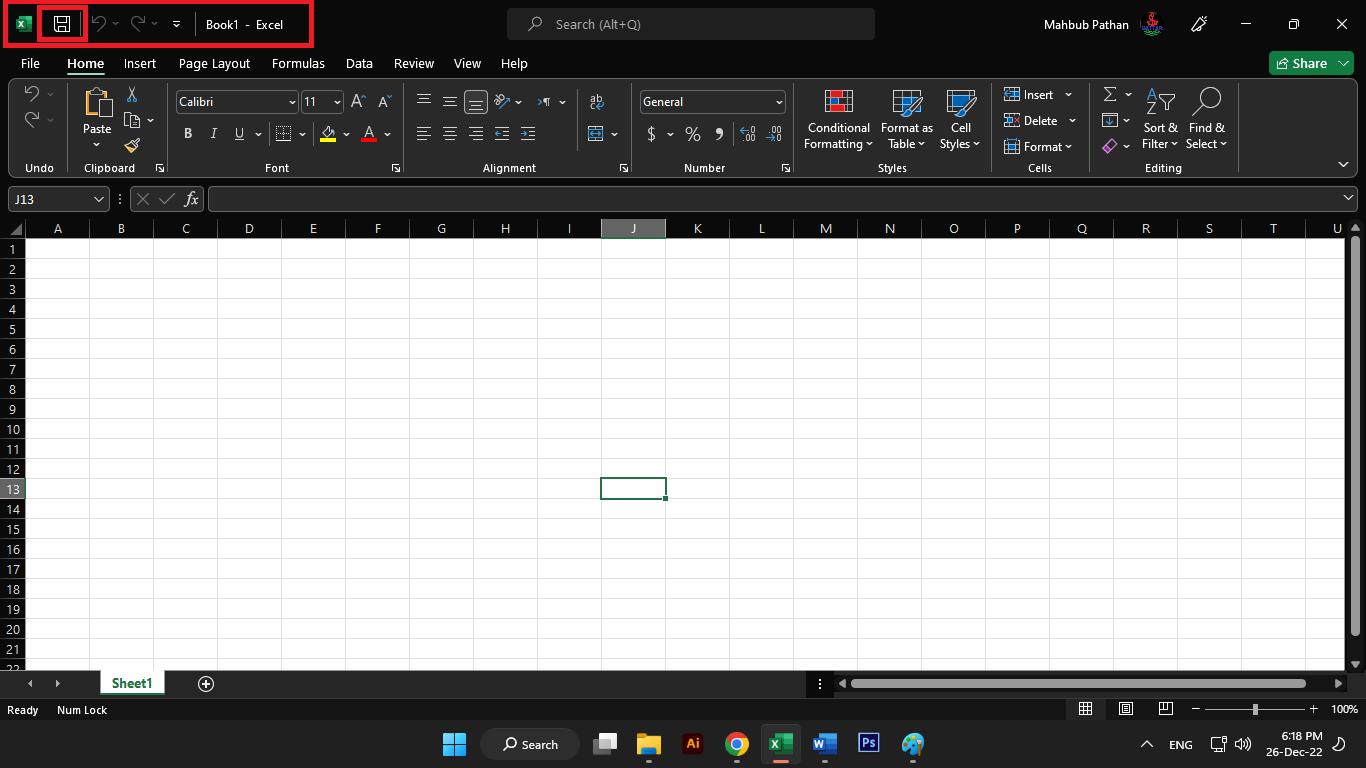1366x768 pixels.
Task: Collapse the ribbon with chevron
Action: click(1343, 164)
